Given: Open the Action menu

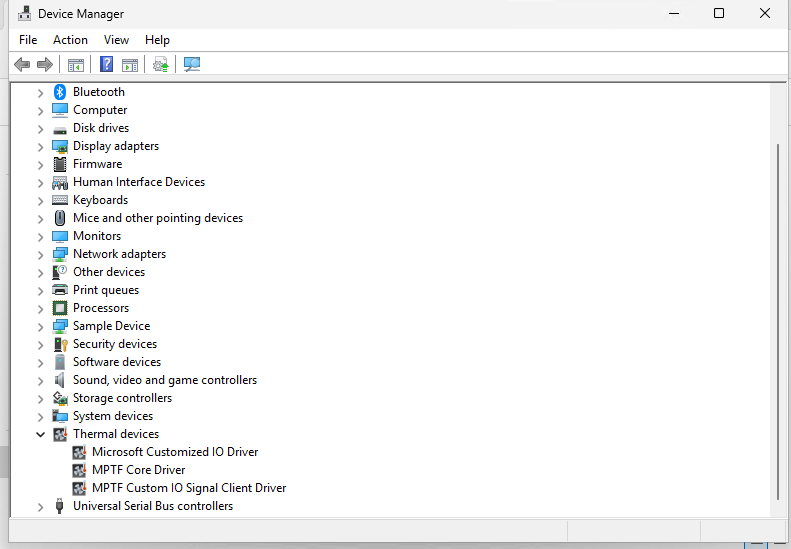Looking at the screenshot, I should [x=70, y=40].
